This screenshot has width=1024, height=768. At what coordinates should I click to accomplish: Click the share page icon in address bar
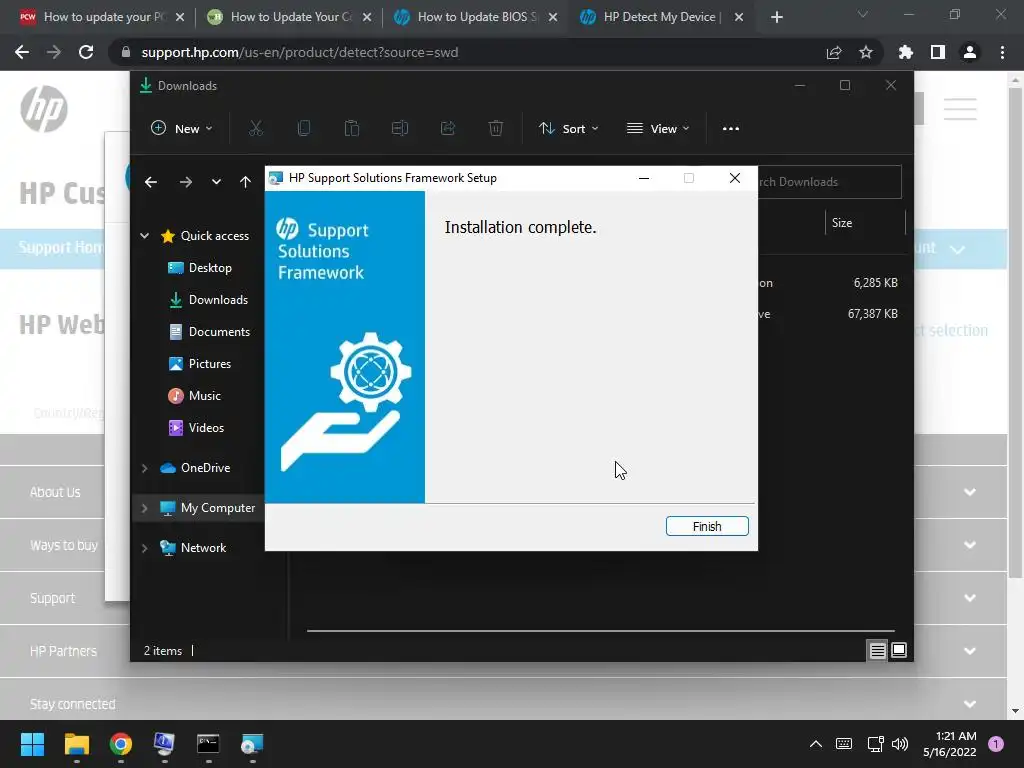point(833,52)
